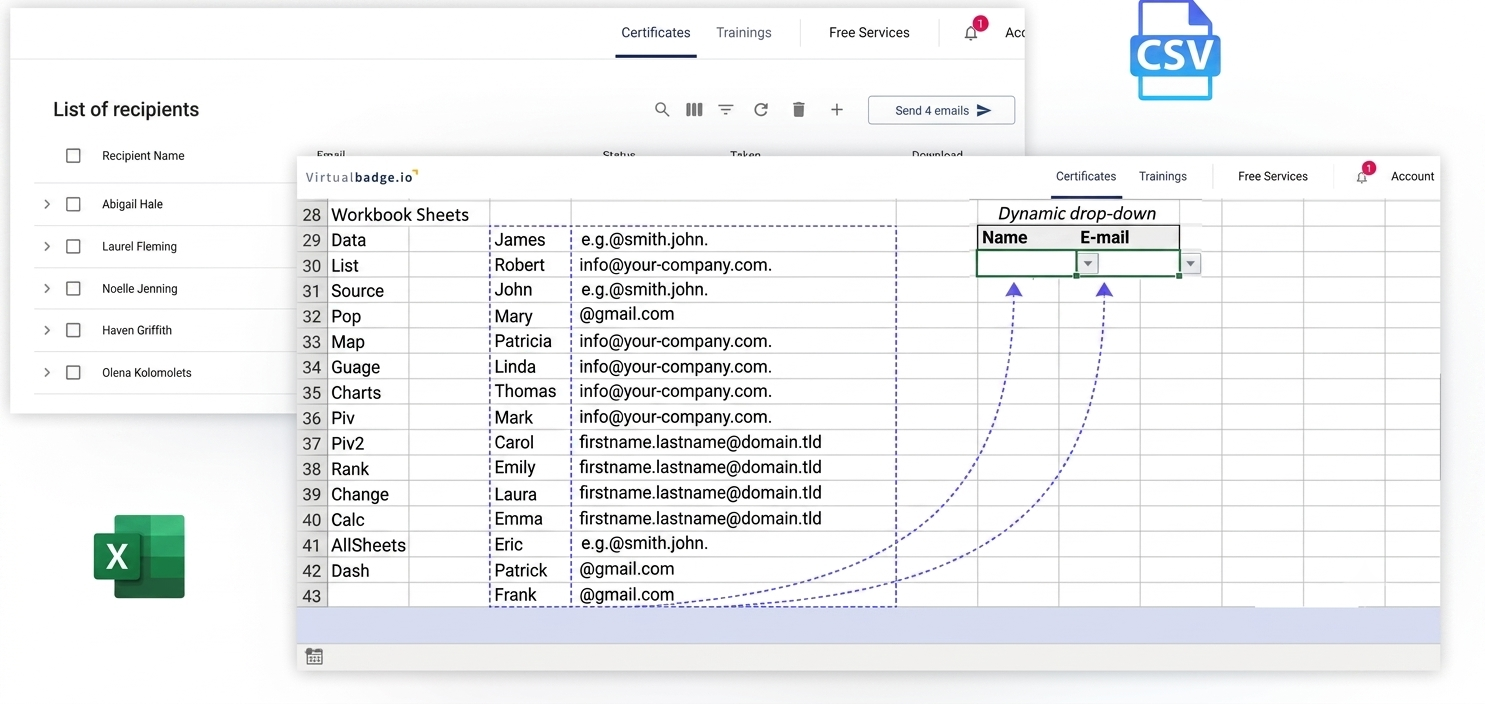This screenshot has height=704, width=1485.
Task: Click the List of recipients heading
Action: (x=126, y=110)
